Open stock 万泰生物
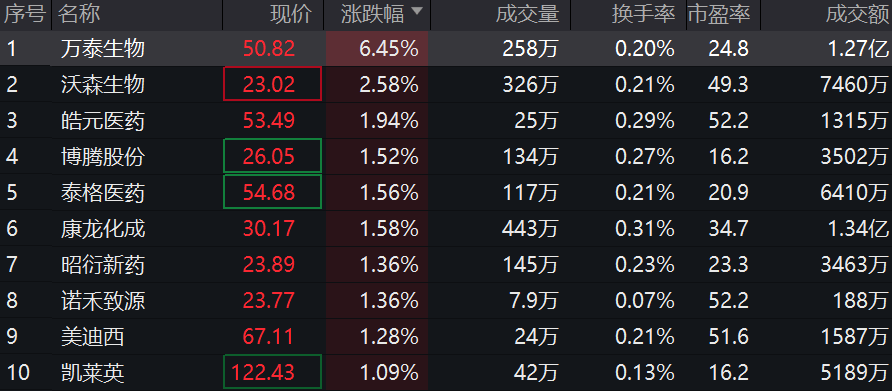The height and width of the screenshot is (391, 892). tap(103, 49)
